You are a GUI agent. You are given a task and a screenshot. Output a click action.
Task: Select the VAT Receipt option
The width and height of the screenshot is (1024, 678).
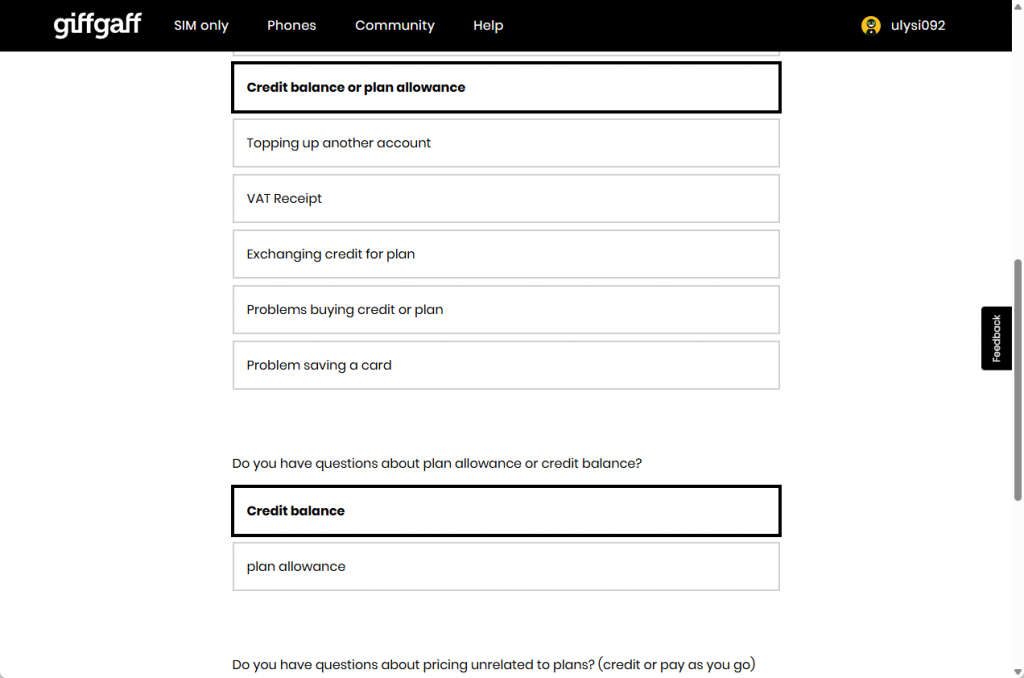click(x=506, y=199)
